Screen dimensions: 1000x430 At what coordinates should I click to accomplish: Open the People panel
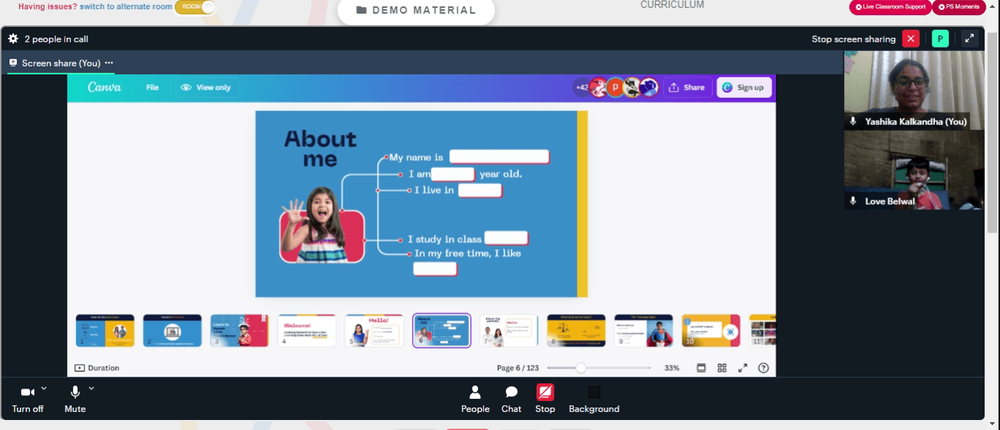tap(475, 399)
